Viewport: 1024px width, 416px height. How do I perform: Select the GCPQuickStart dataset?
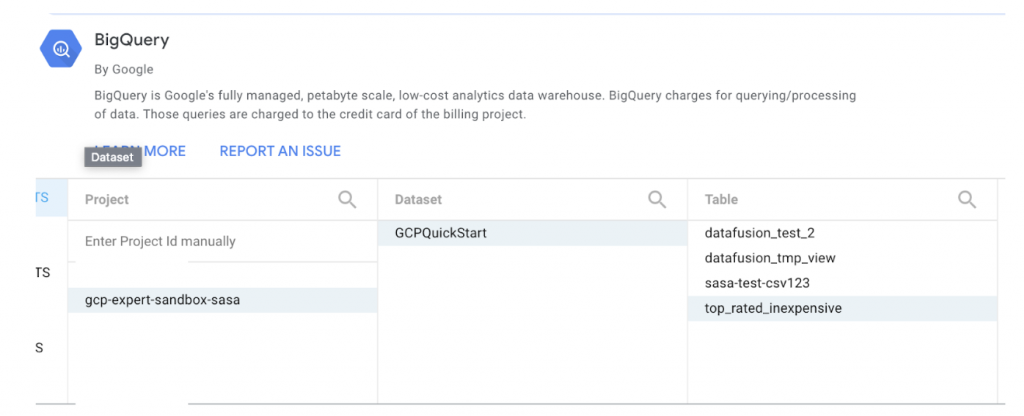pyautogui.click(x=532, y=233)
